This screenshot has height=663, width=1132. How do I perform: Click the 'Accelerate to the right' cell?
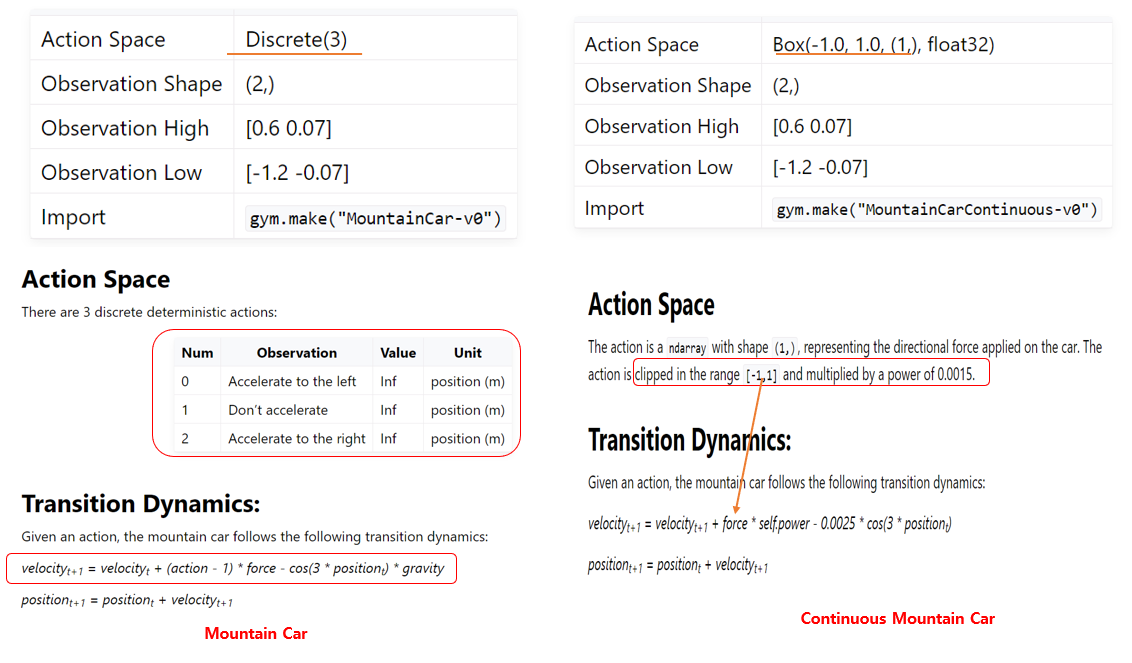tap(297, 438)
